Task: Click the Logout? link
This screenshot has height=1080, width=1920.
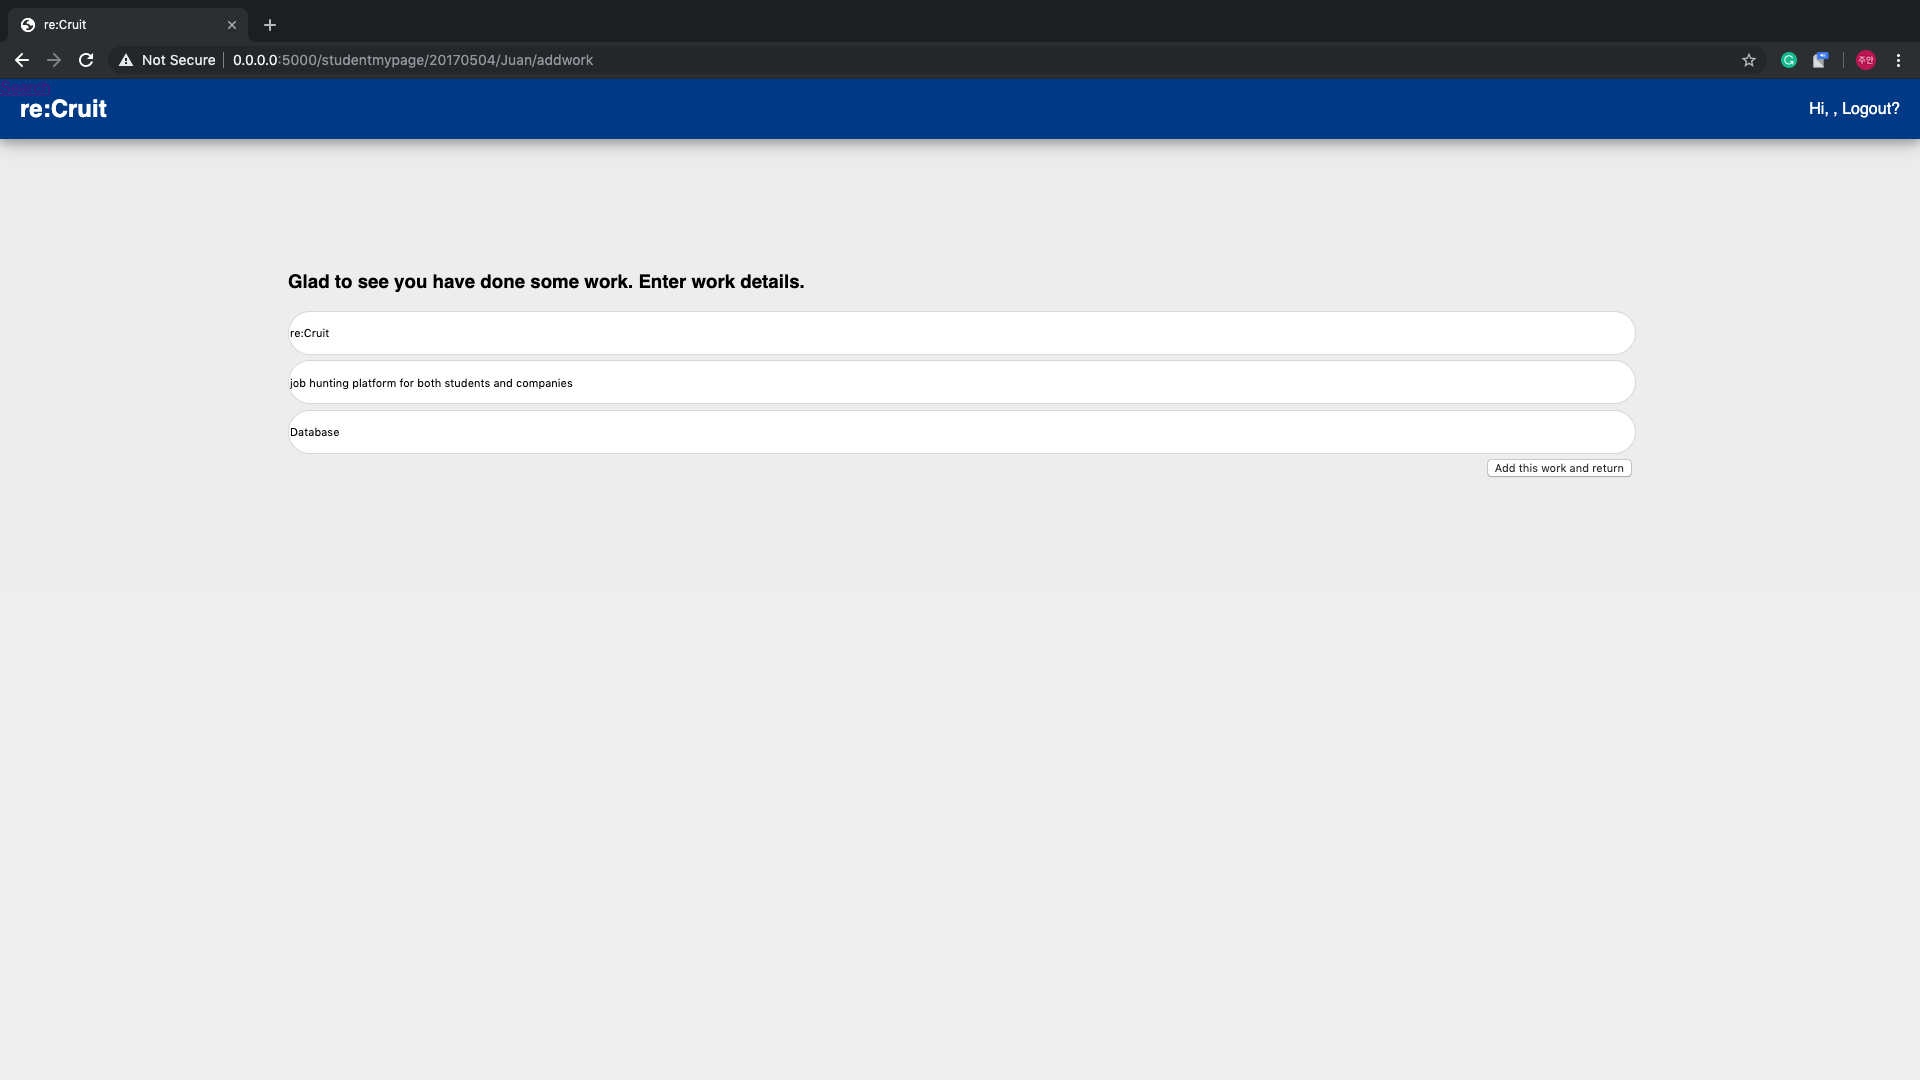Action: (x=1870, y=109)
